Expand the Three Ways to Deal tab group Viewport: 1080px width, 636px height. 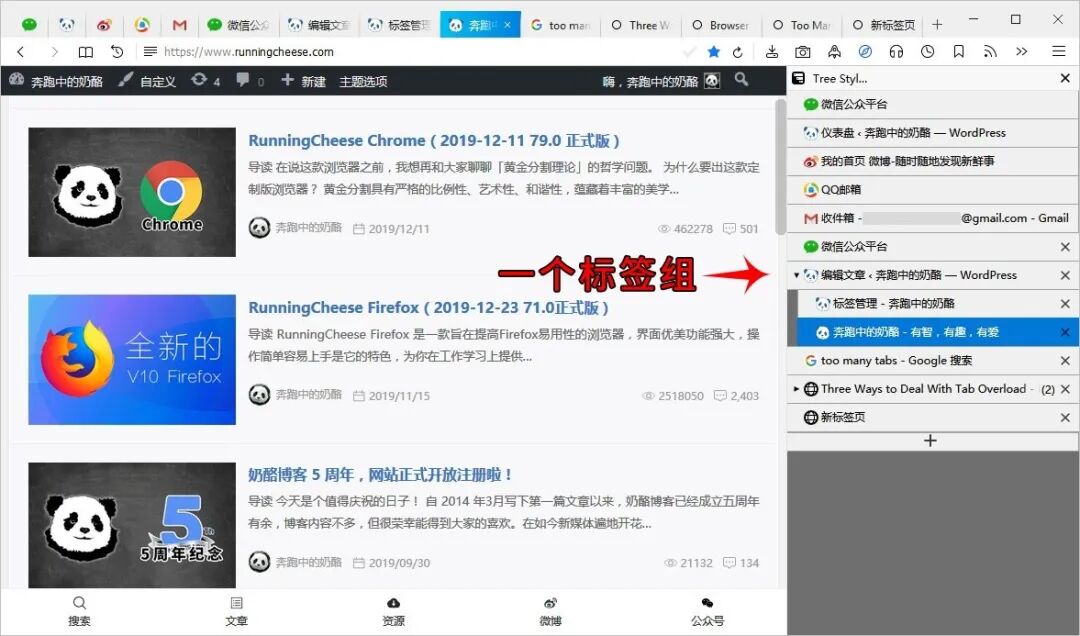(x=796, y=389)
